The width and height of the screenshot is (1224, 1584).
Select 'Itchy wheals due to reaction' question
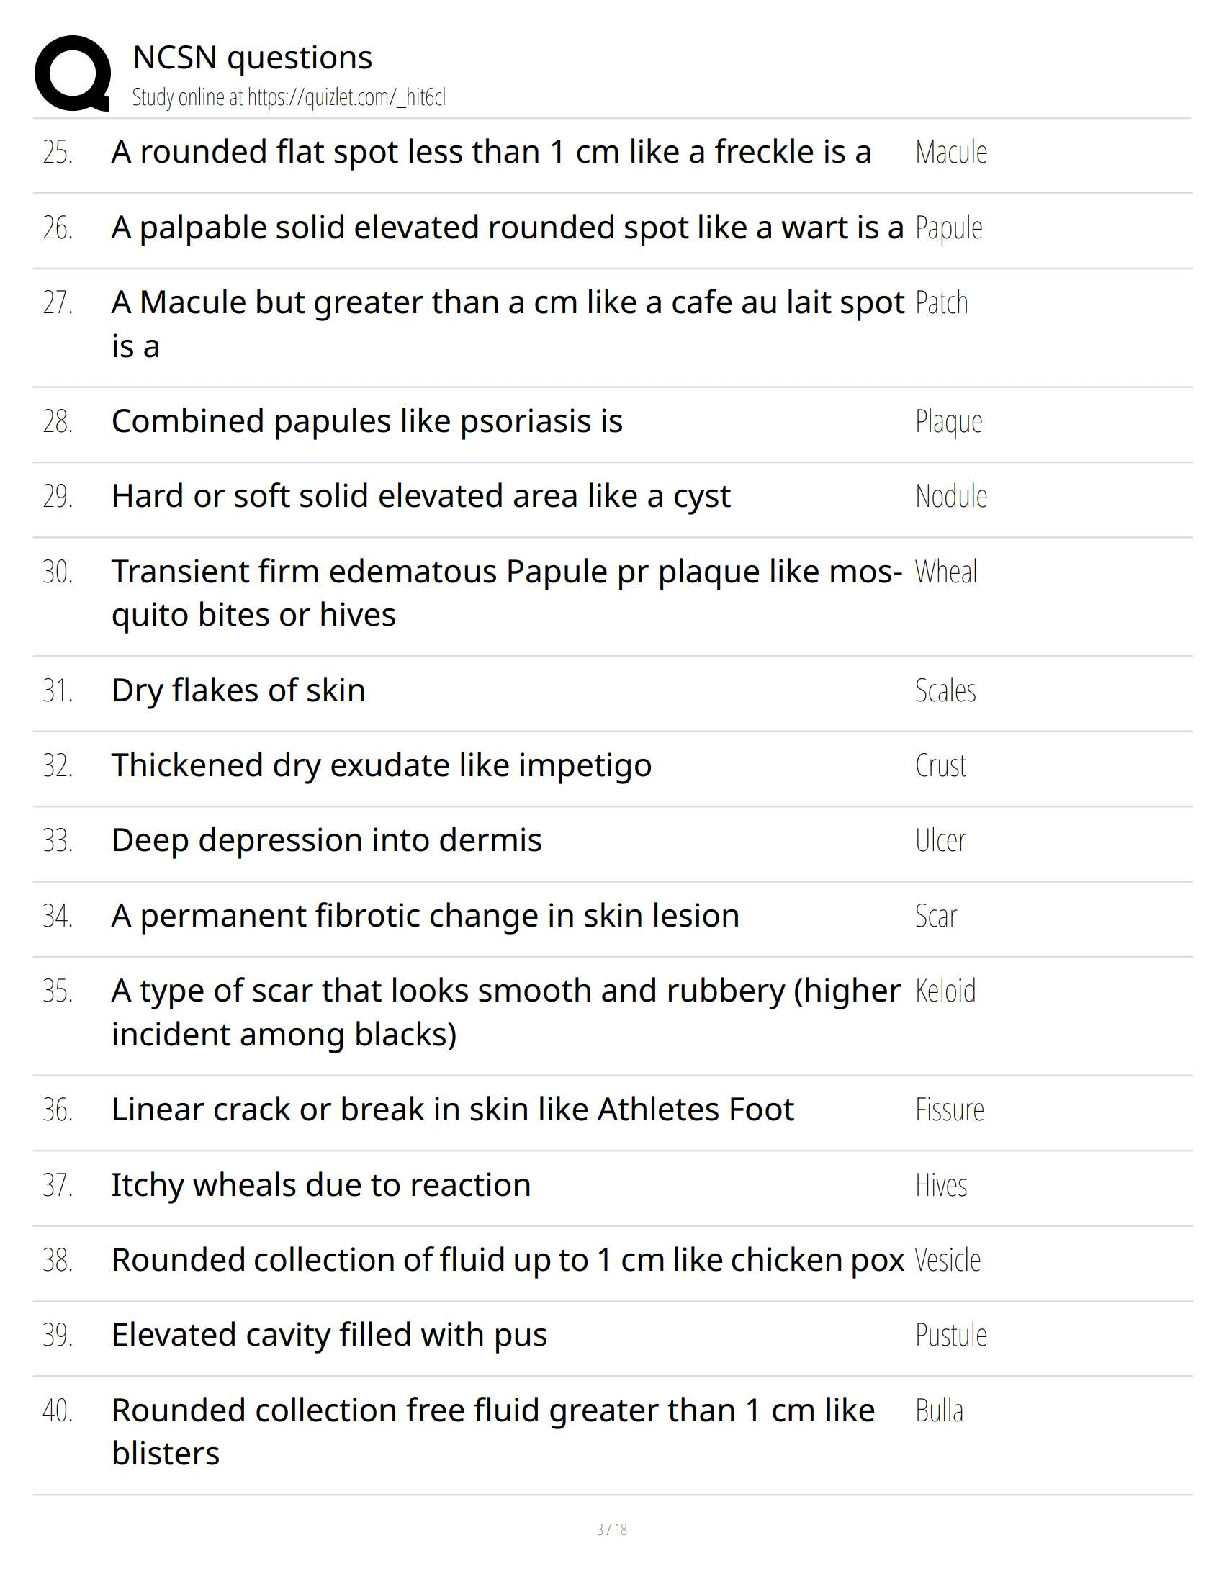coord(320,1185)
